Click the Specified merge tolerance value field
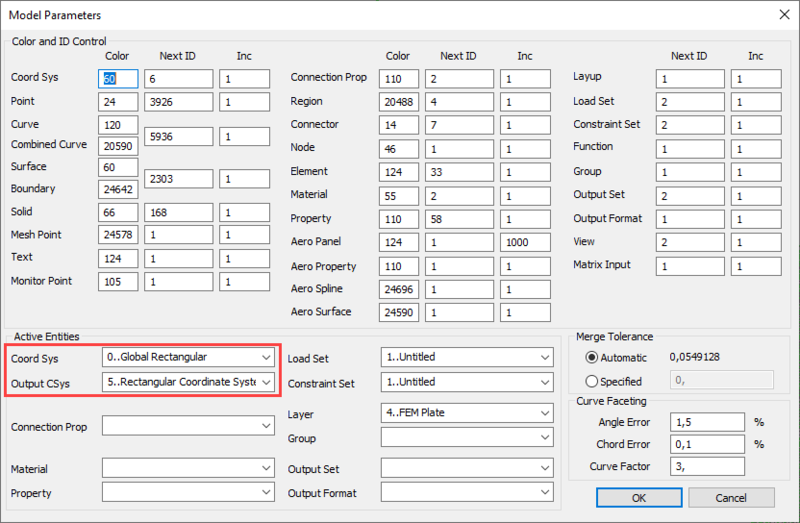The height and width of the screenshot is (523, 800). pos(721,380)
